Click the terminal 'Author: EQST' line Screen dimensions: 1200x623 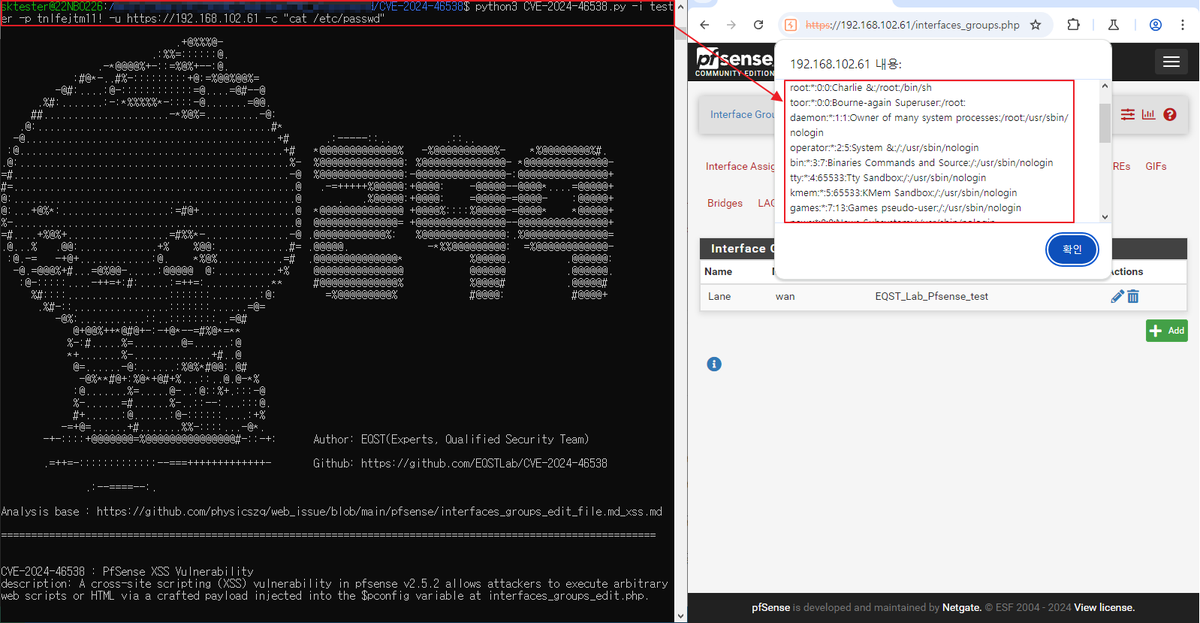[451, 439]
